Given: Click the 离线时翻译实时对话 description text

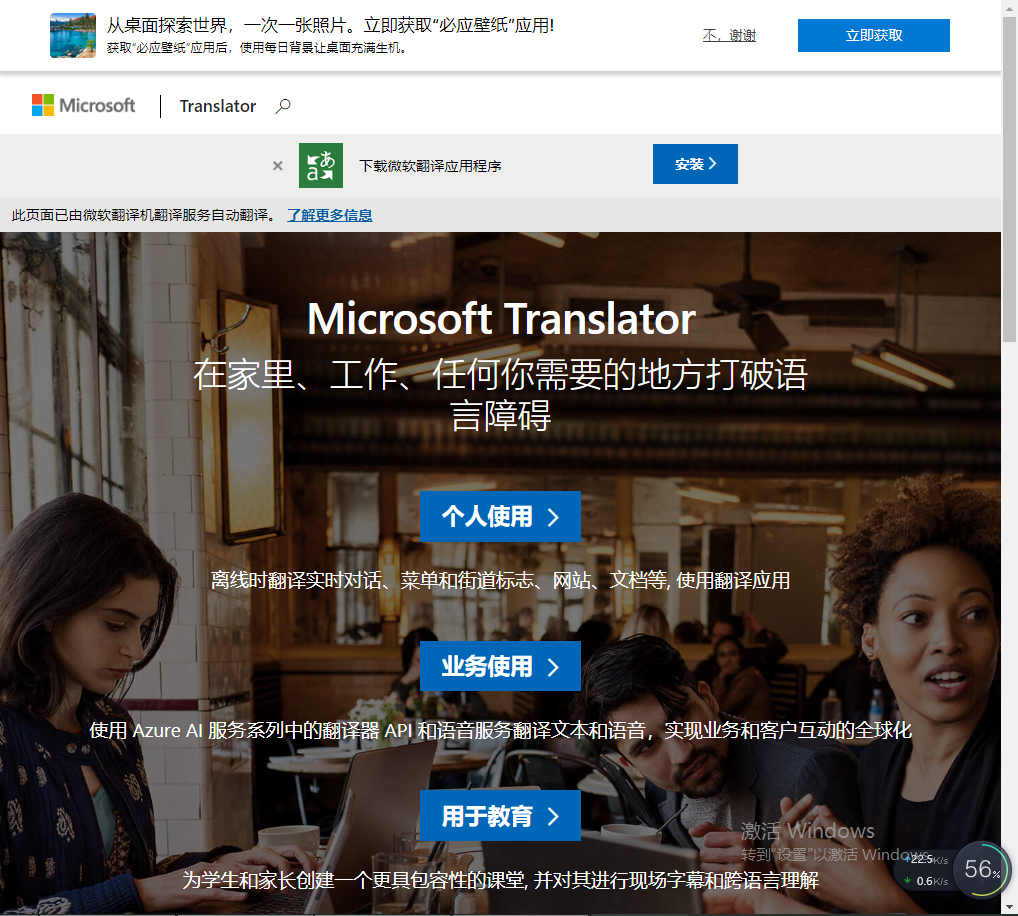Looking at the screenshot, I should [500, 580].
